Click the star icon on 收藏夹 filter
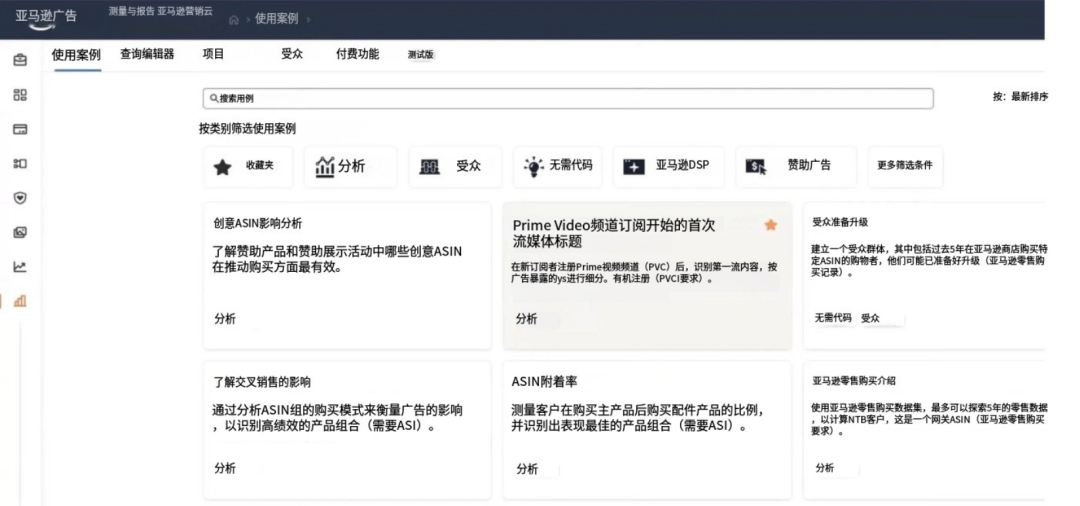This screenshot has width=1080, height=506. coord(222,167)
